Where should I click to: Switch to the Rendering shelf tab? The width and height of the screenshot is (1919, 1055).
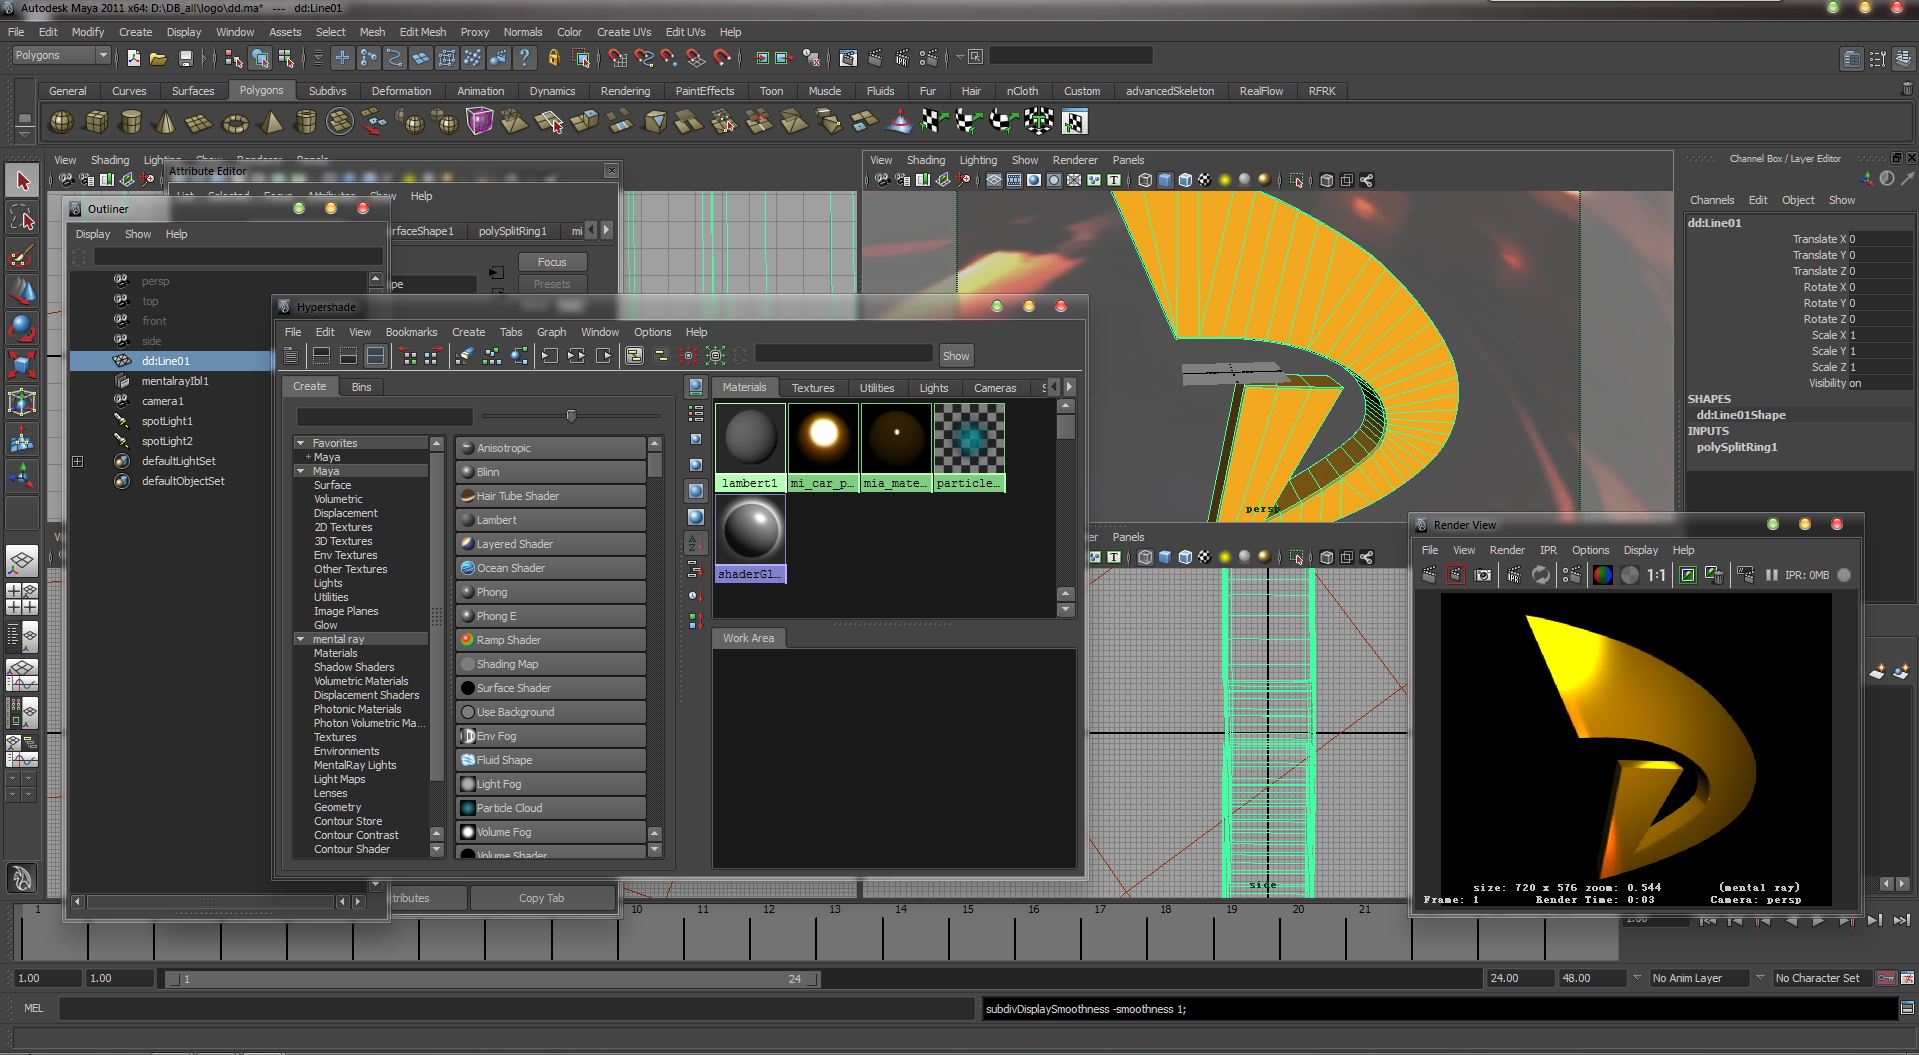pos(625,91)
